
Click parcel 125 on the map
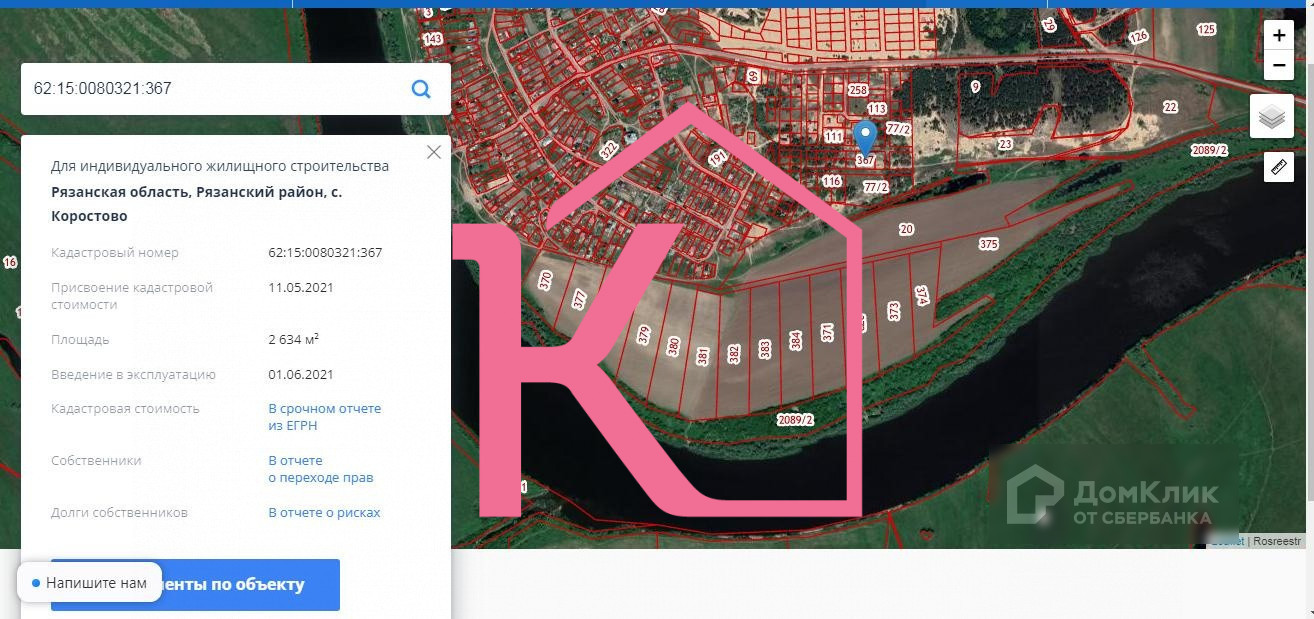click(1206, 29)
